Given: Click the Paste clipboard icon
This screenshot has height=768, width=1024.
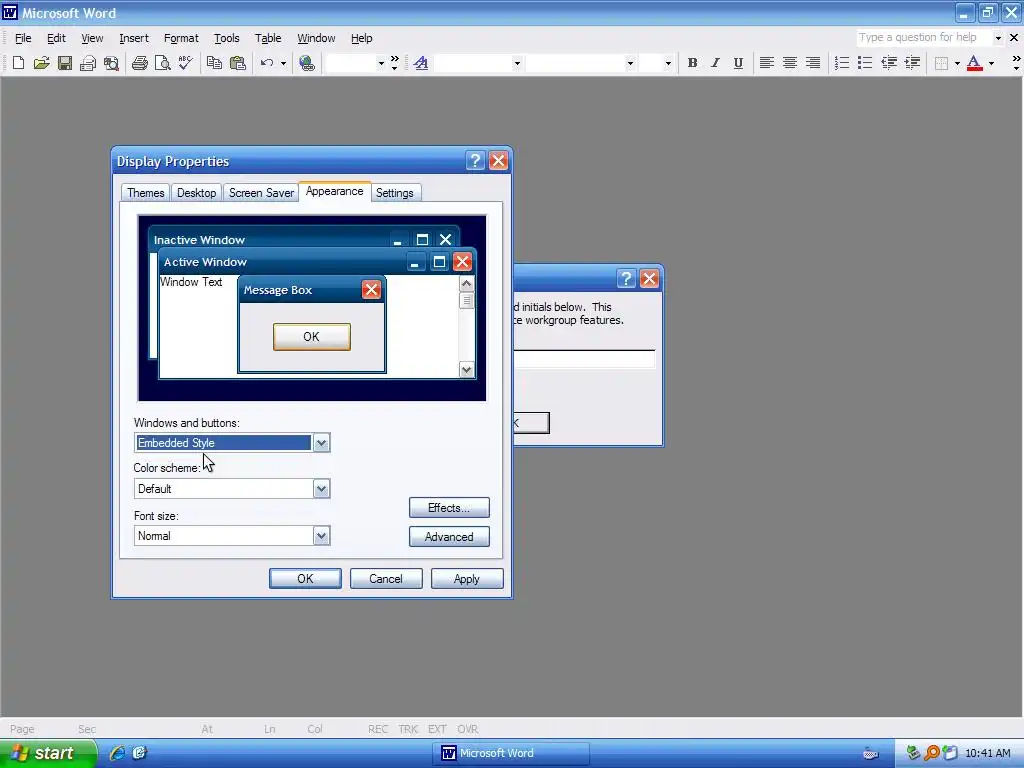Looking at the screenshot, I should tap(238, 63).
